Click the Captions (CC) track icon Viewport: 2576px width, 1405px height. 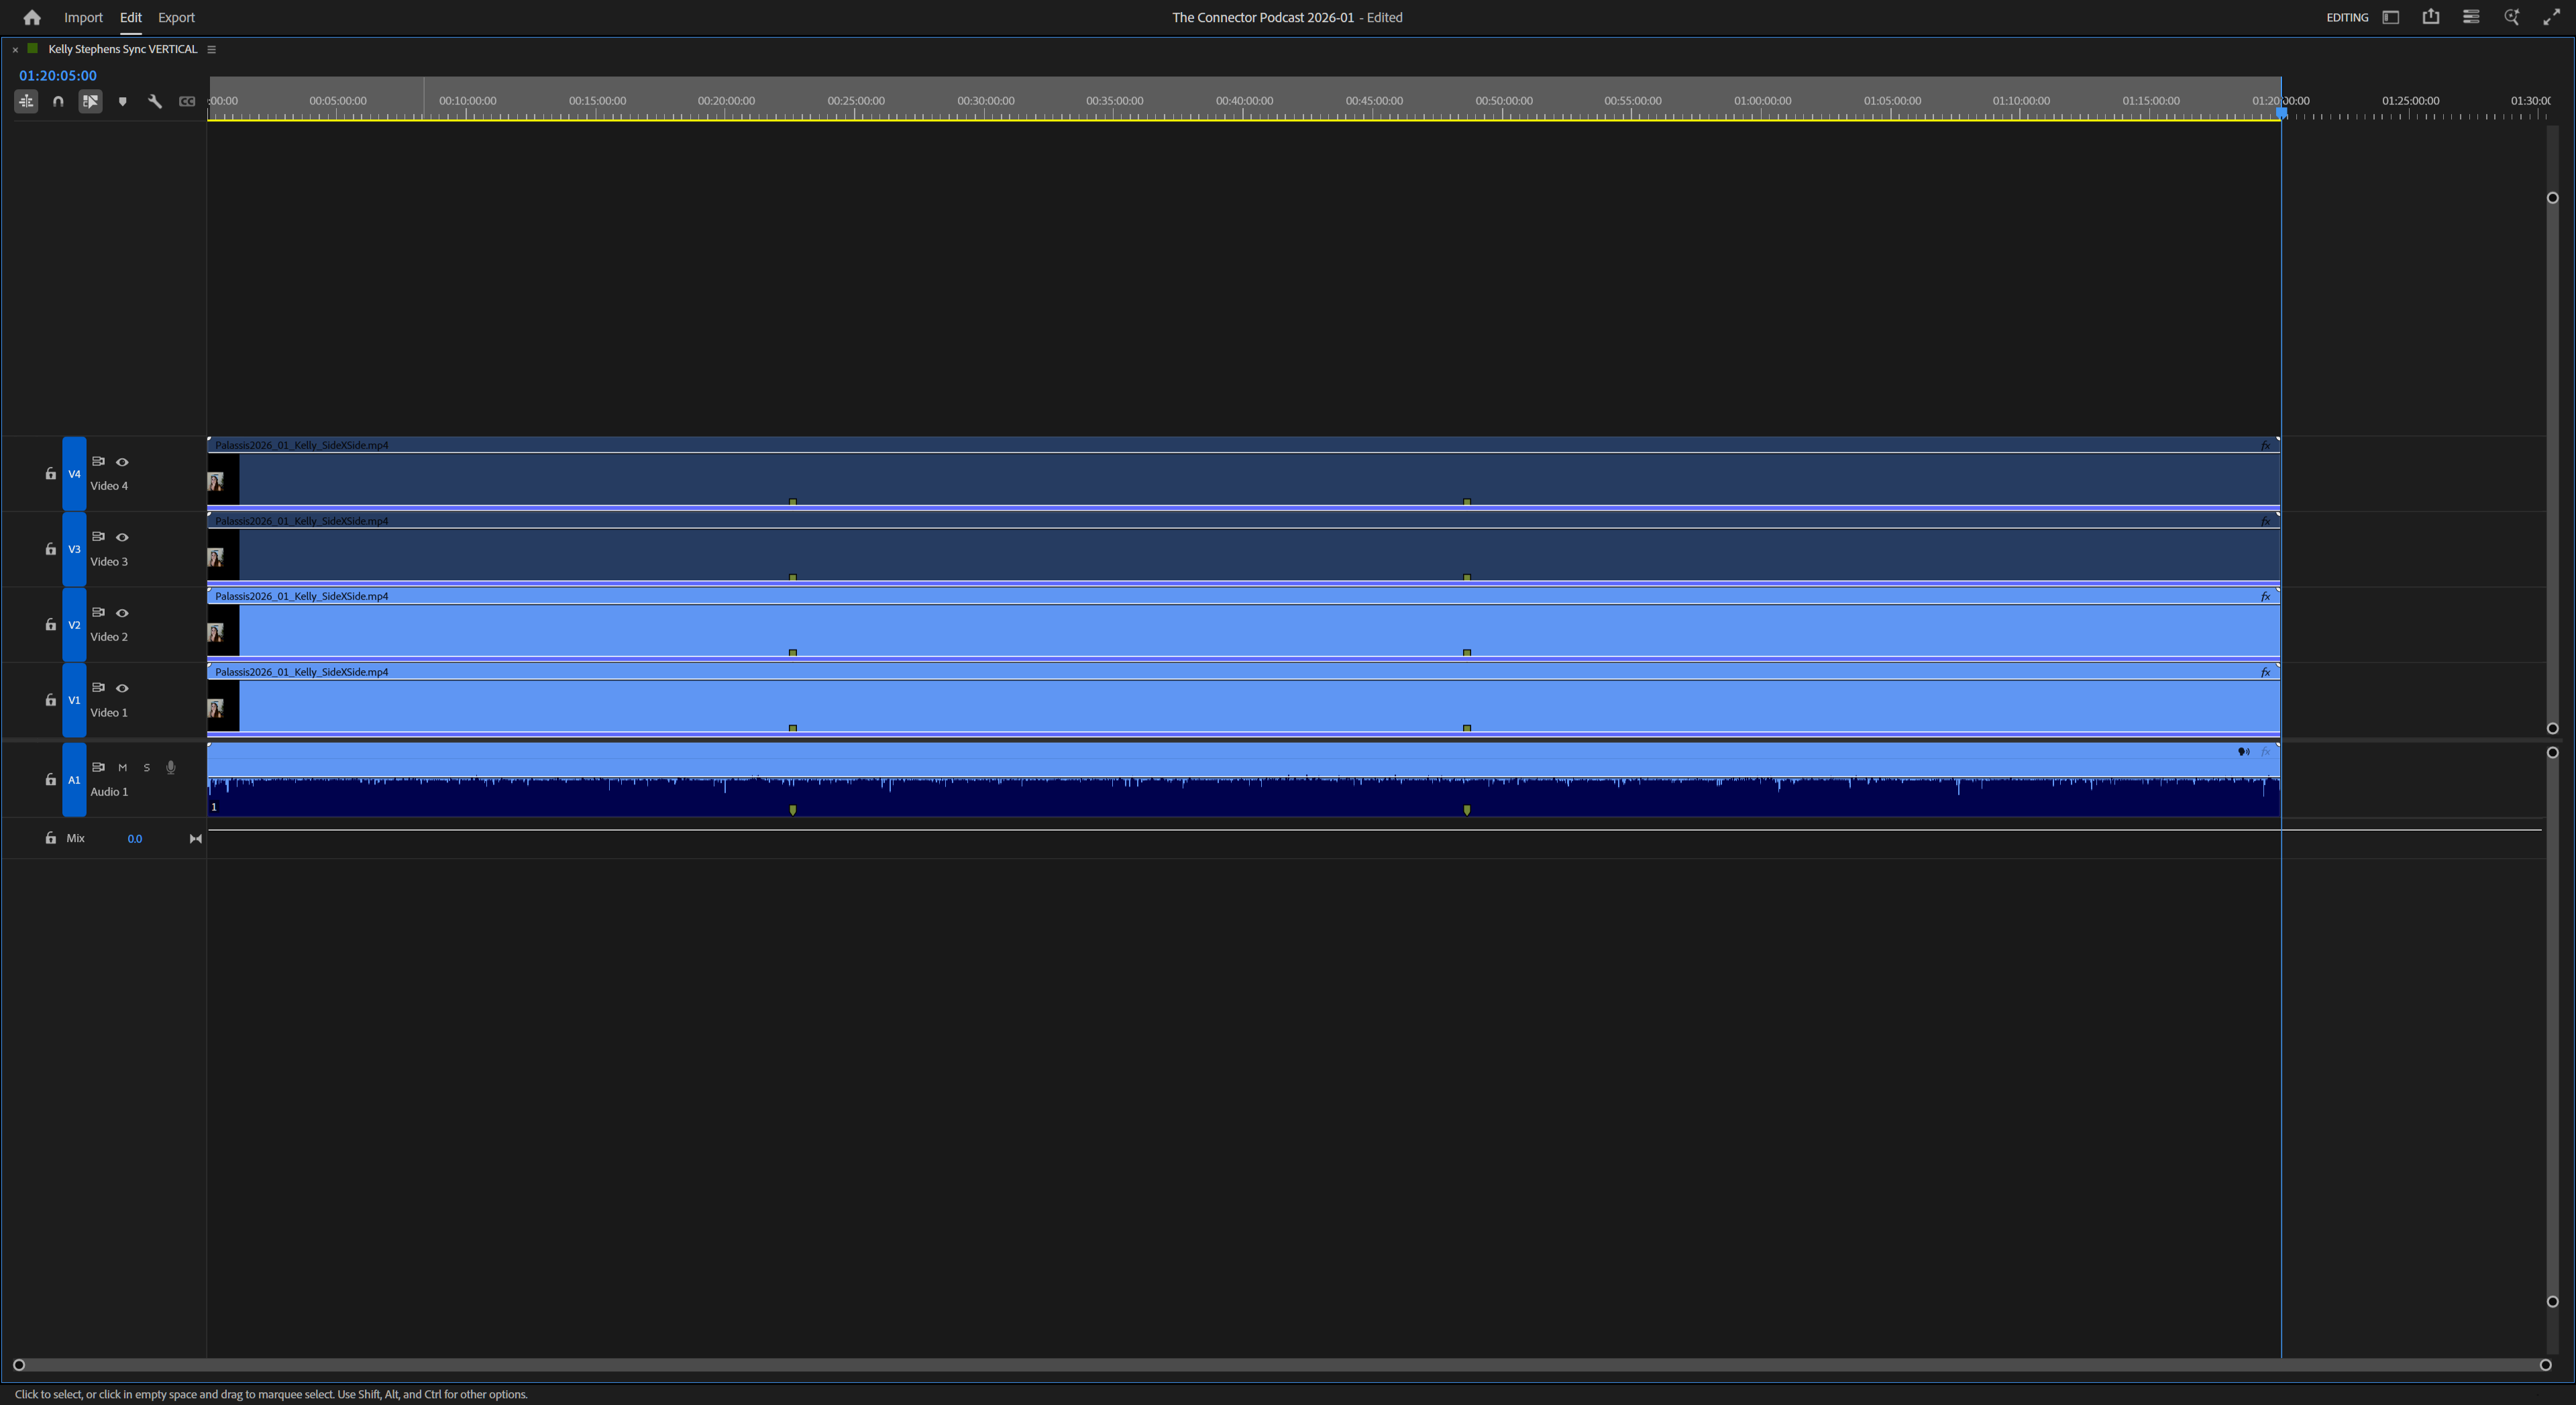[x=187, y=101]
